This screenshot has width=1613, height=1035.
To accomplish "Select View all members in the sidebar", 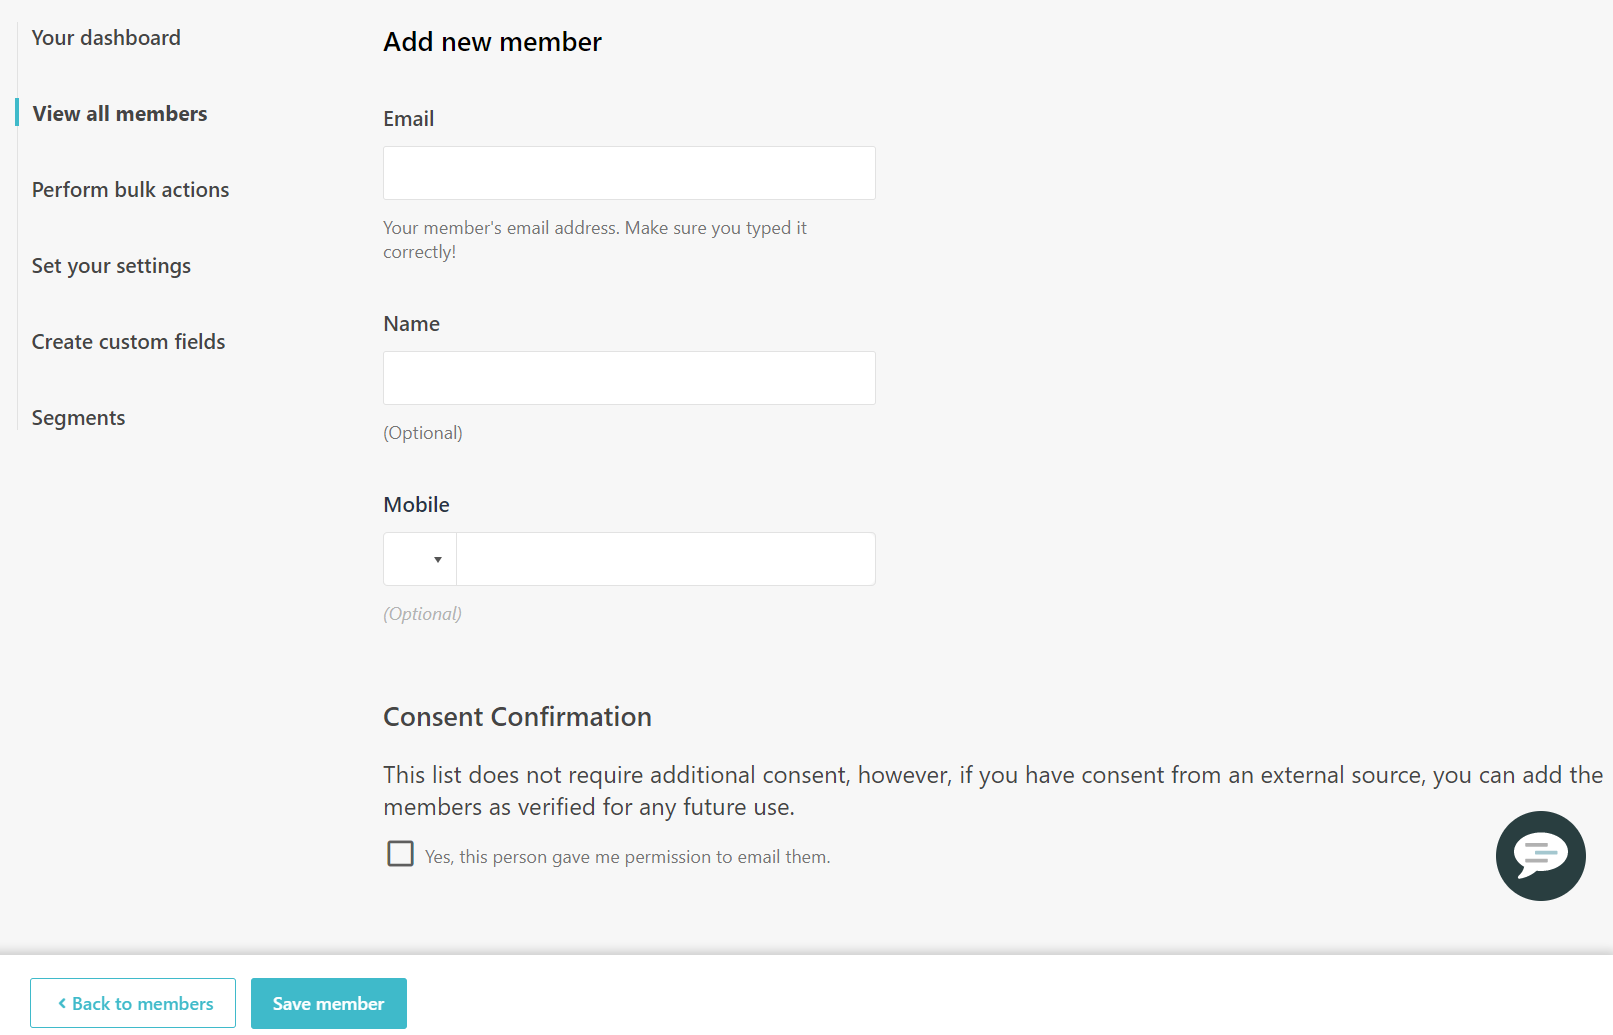I will pyautogui.click(x=119, y=113).
